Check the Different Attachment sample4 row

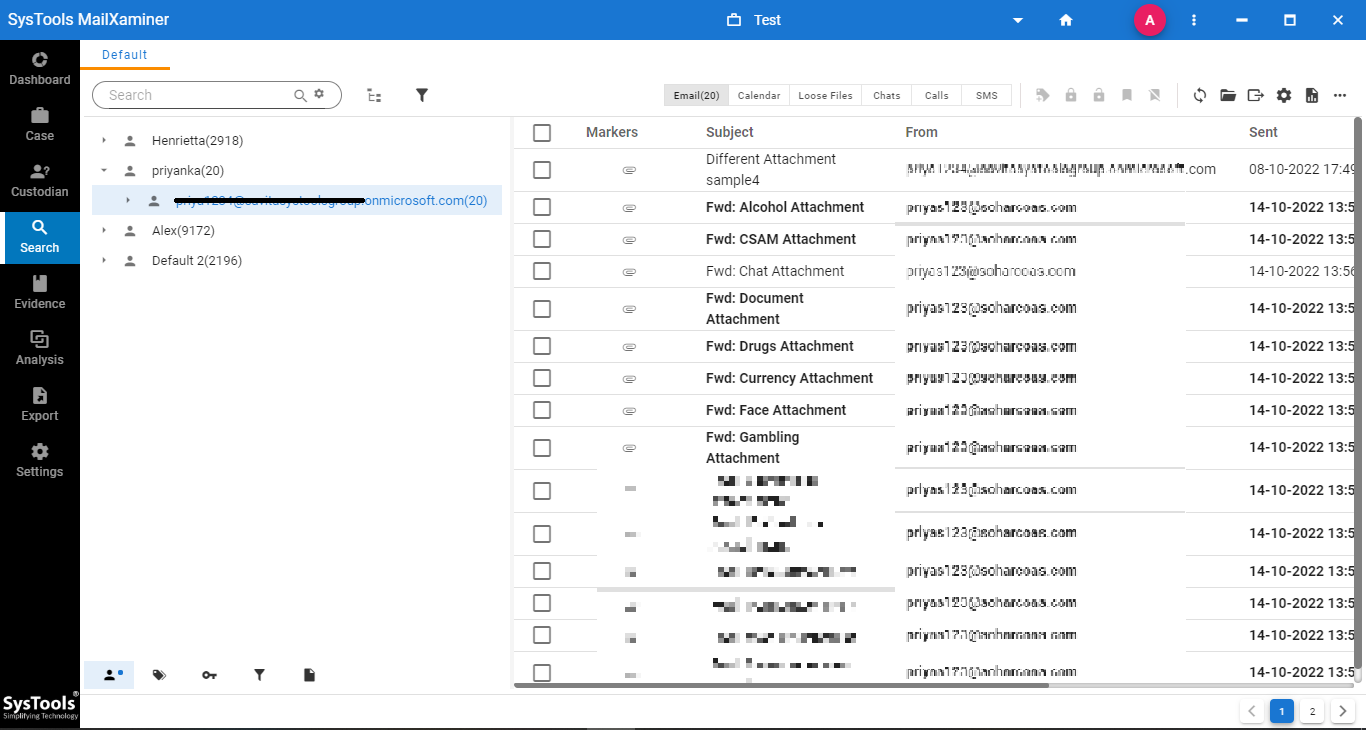542,170
